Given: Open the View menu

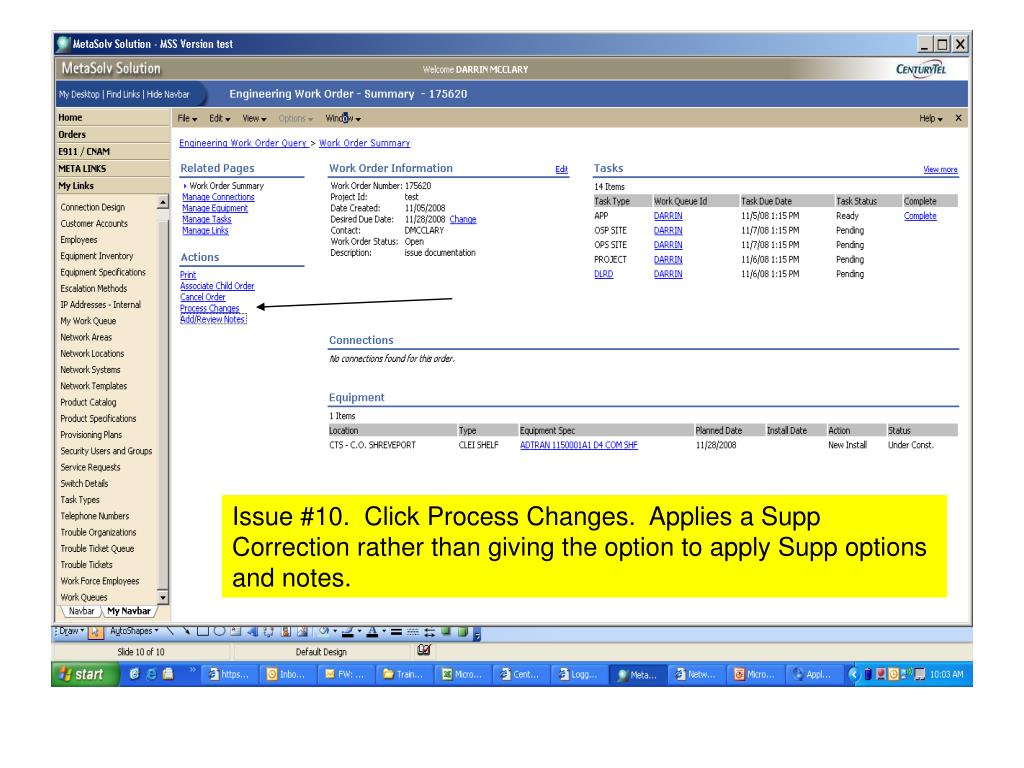Looking at the screenshot, I should [254, 118].
